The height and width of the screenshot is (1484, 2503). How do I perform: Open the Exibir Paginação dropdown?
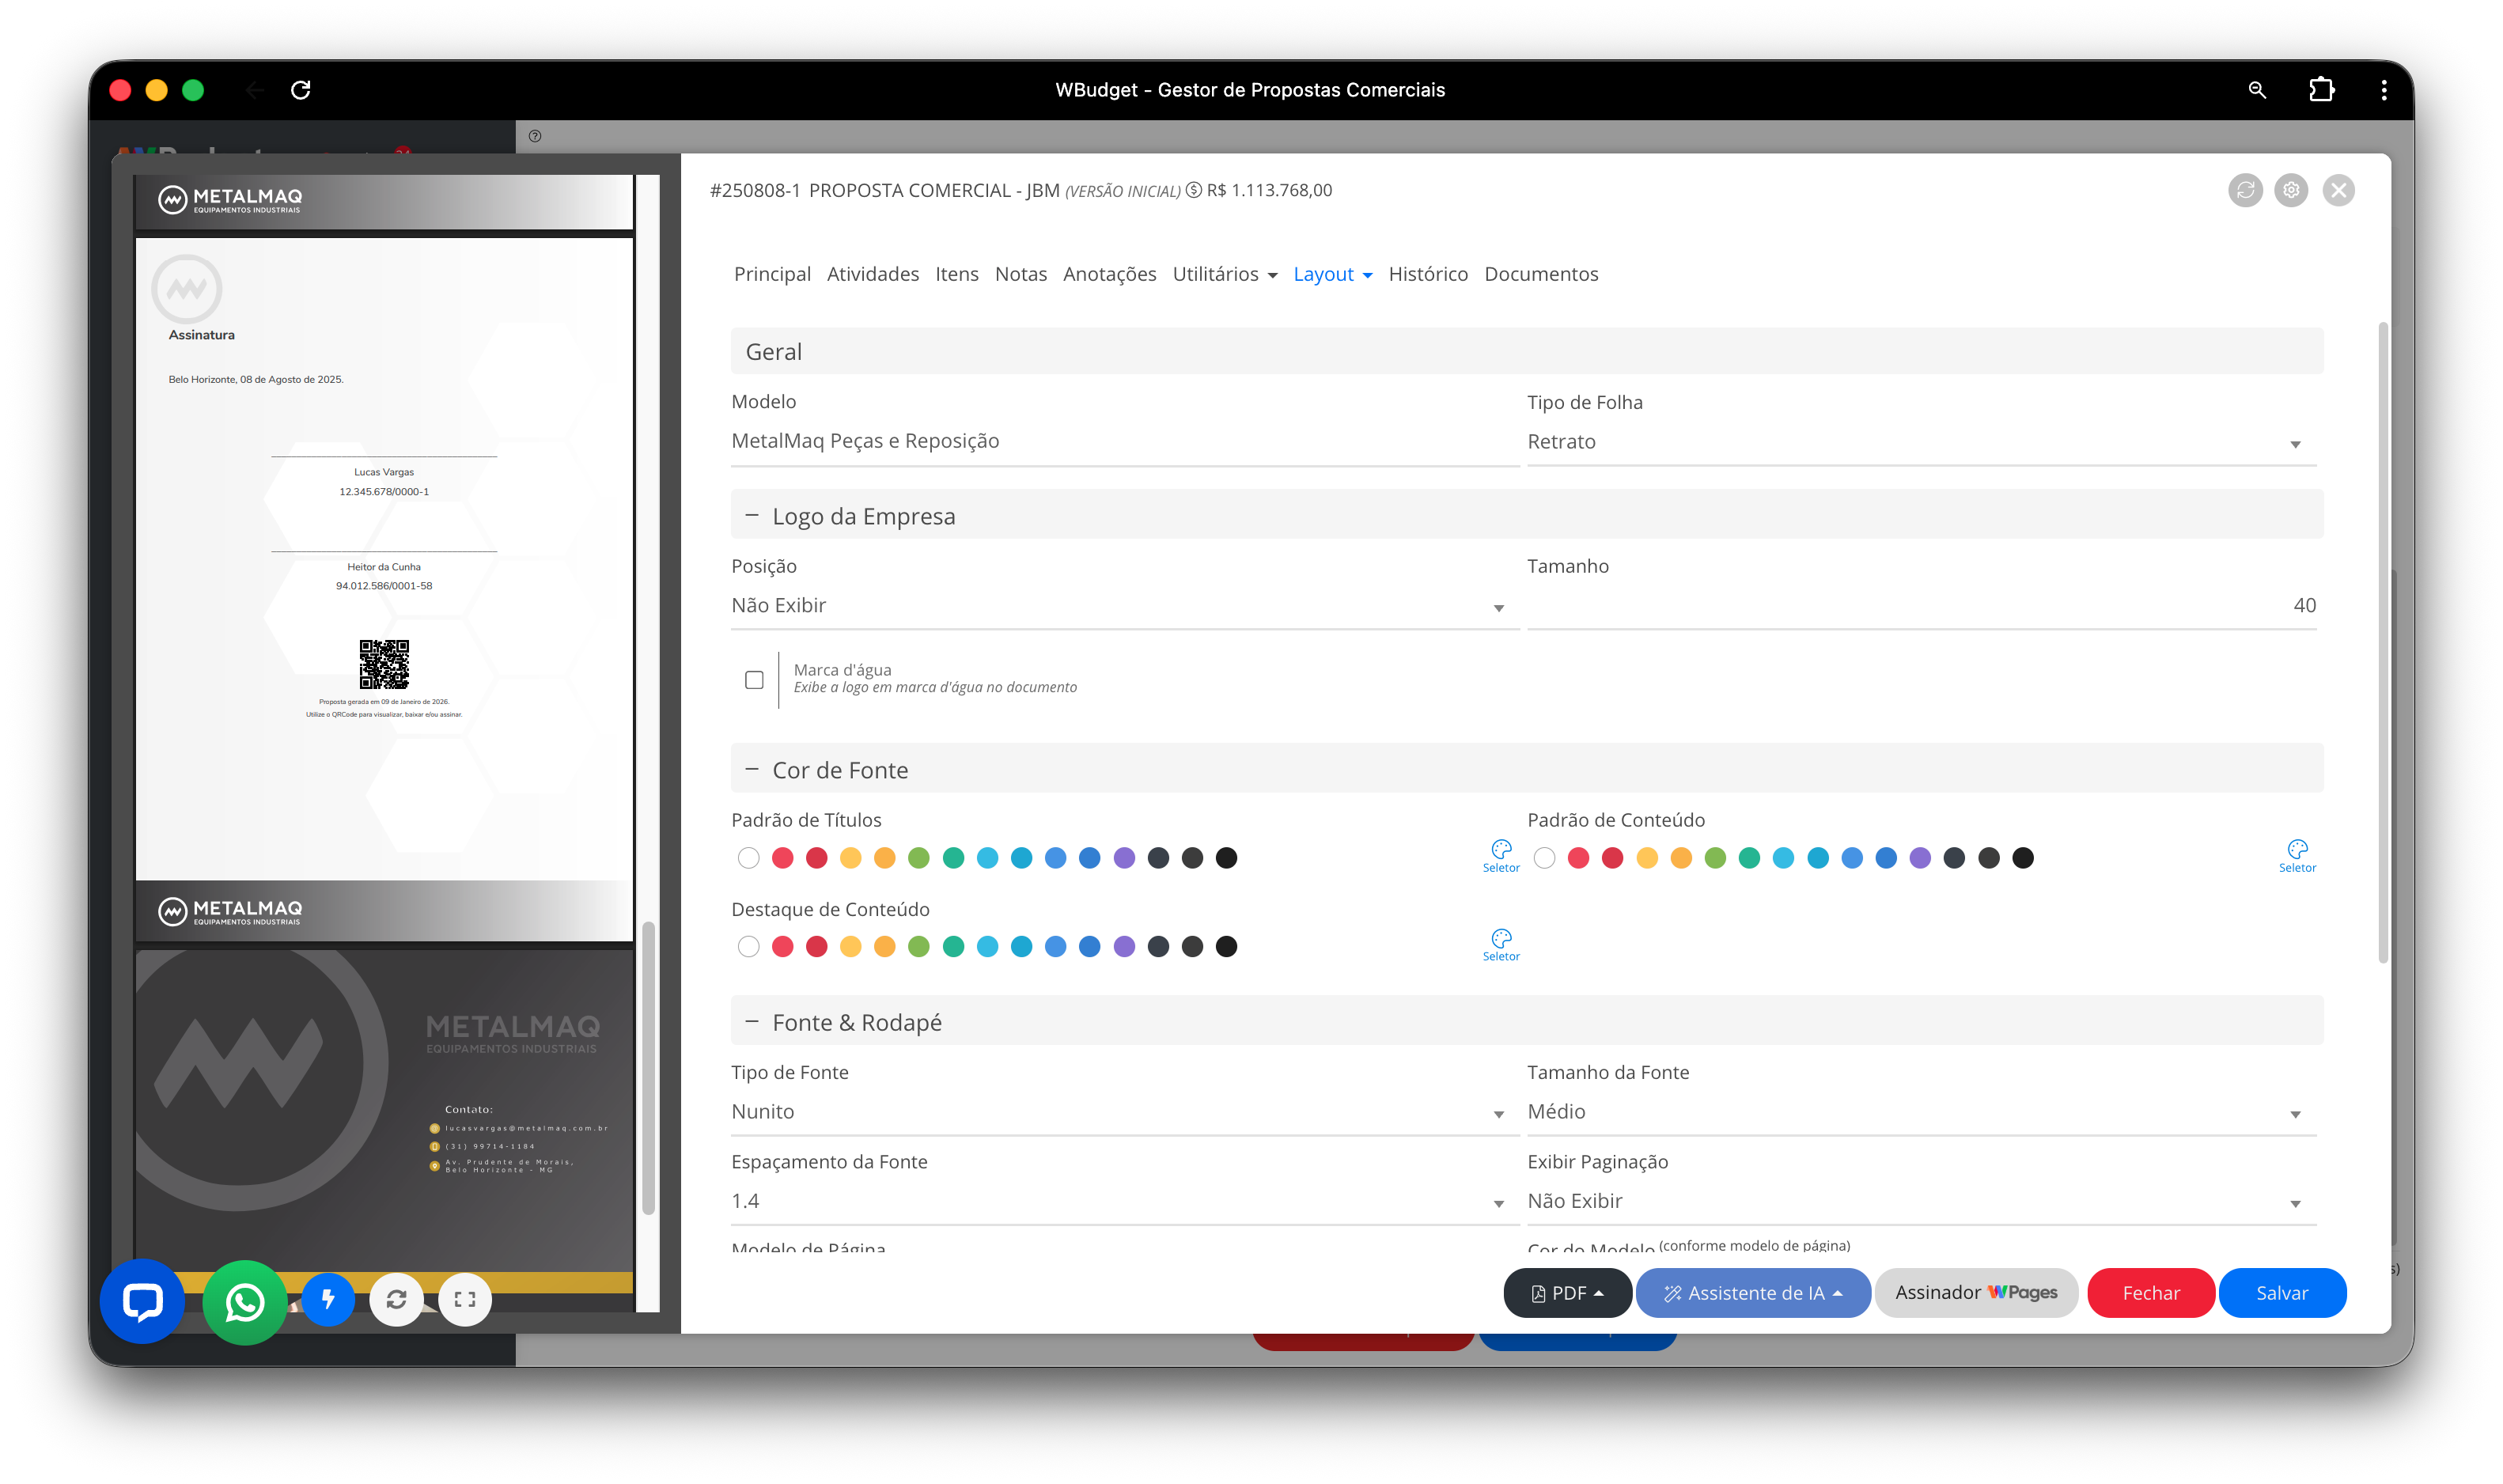[x=1920, y=1201]
